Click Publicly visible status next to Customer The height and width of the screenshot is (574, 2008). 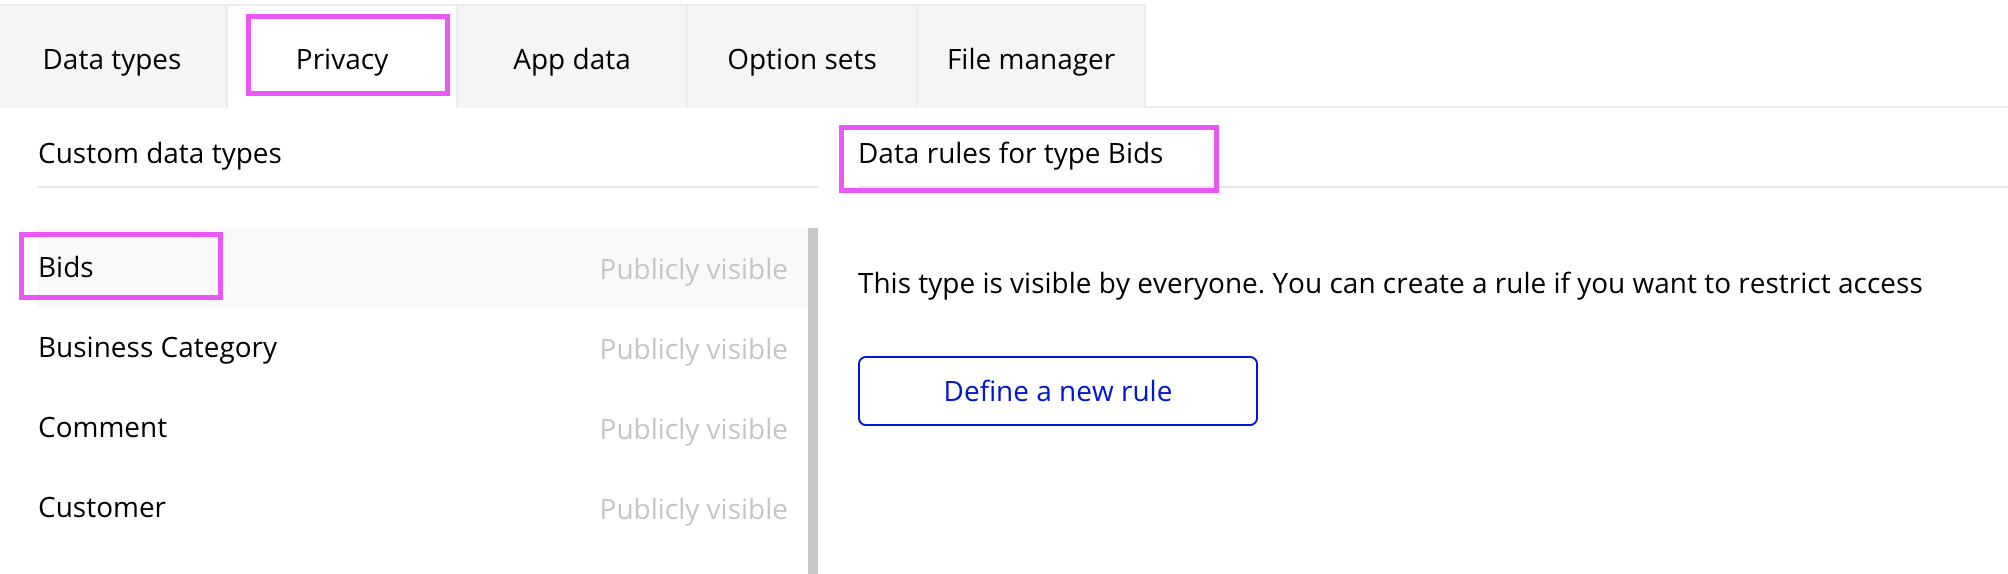click(693, 509)
